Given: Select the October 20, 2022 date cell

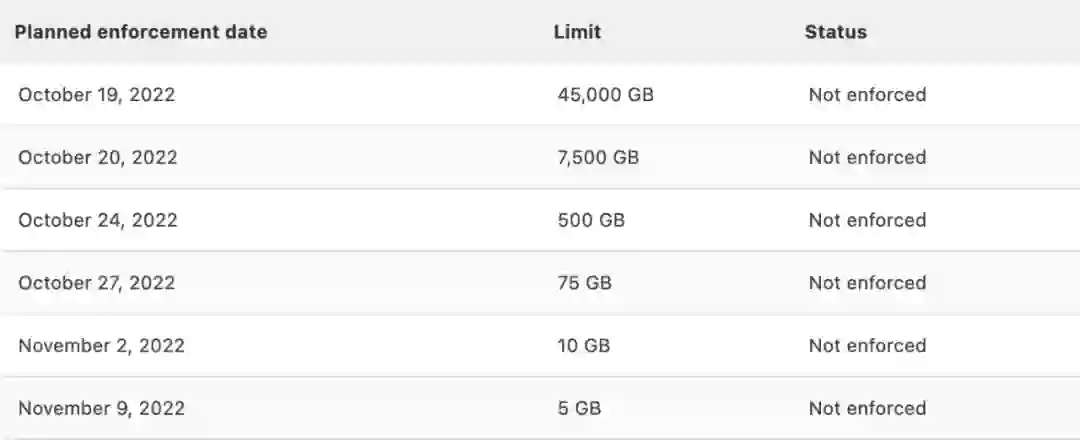Looking at the screenshot, I should tap(98, 157).
